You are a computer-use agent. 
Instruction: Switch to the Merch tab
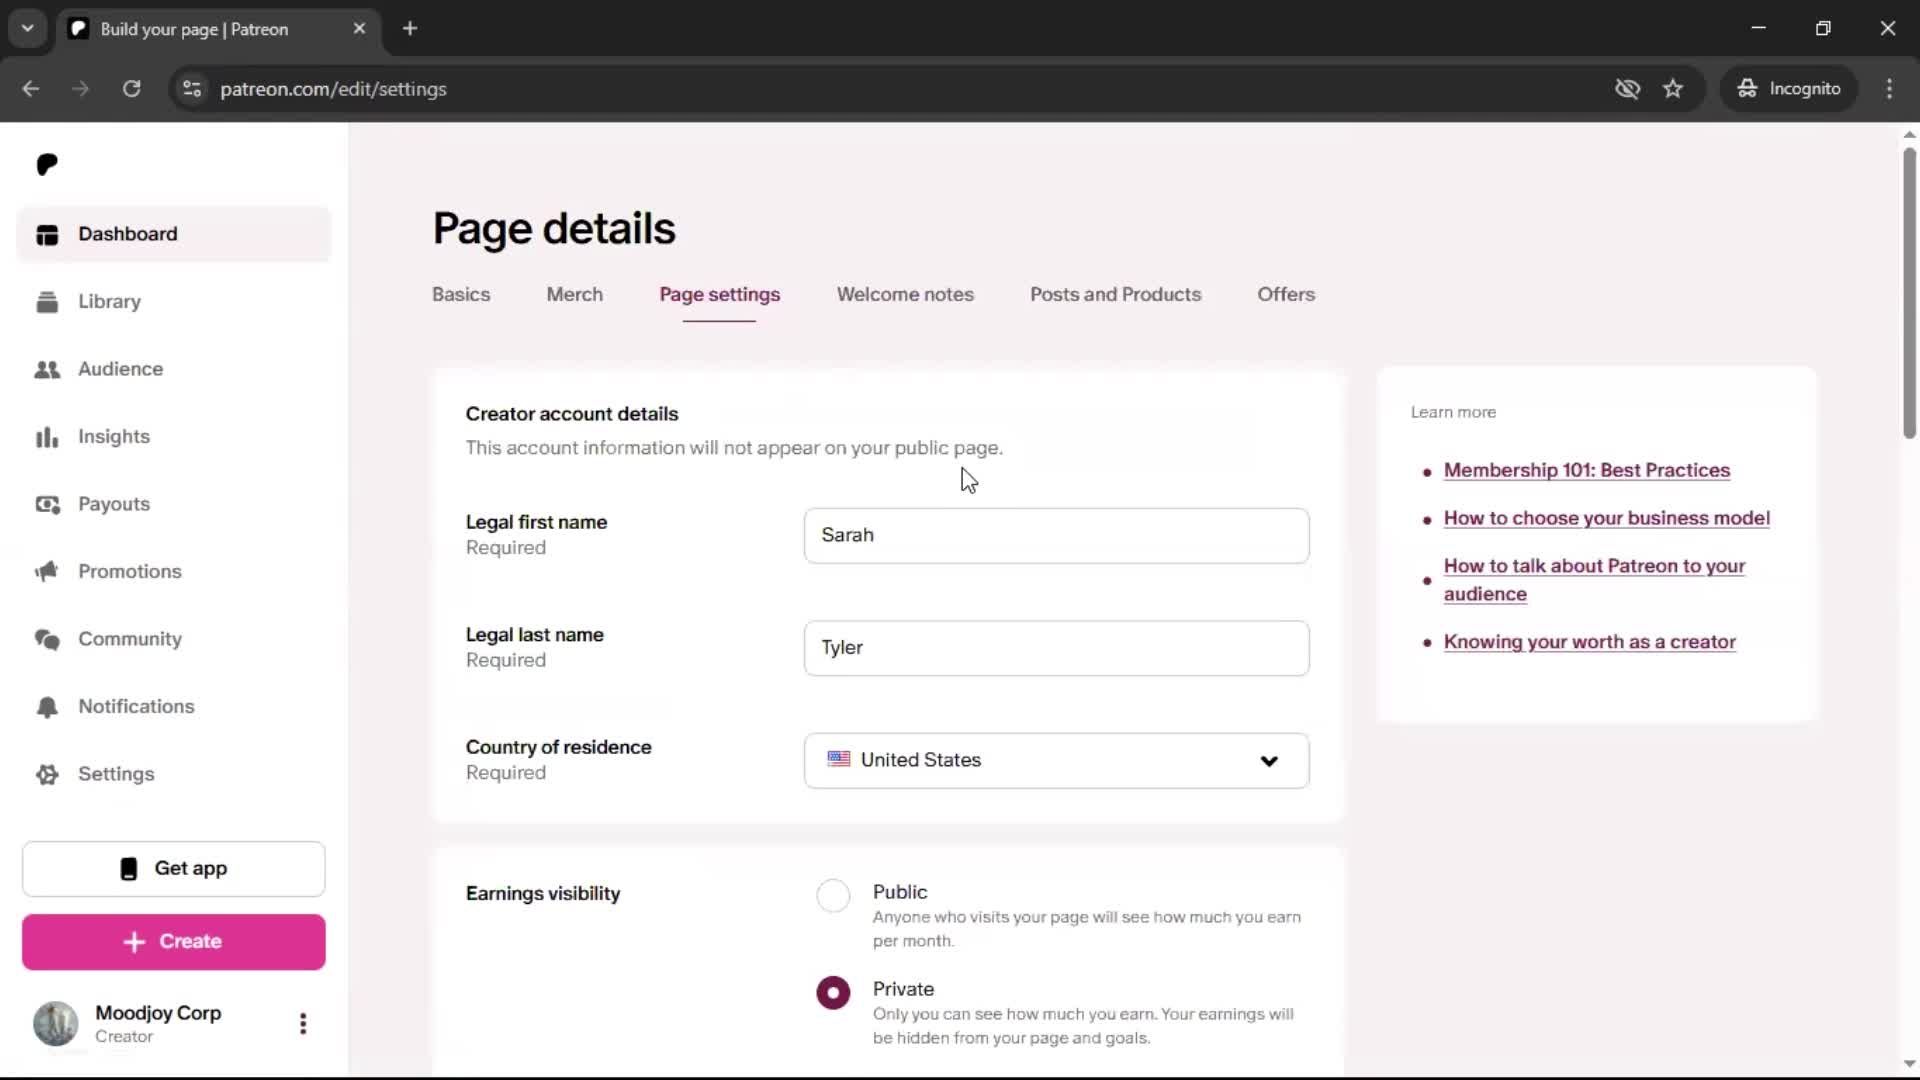(x=575, y=295)
